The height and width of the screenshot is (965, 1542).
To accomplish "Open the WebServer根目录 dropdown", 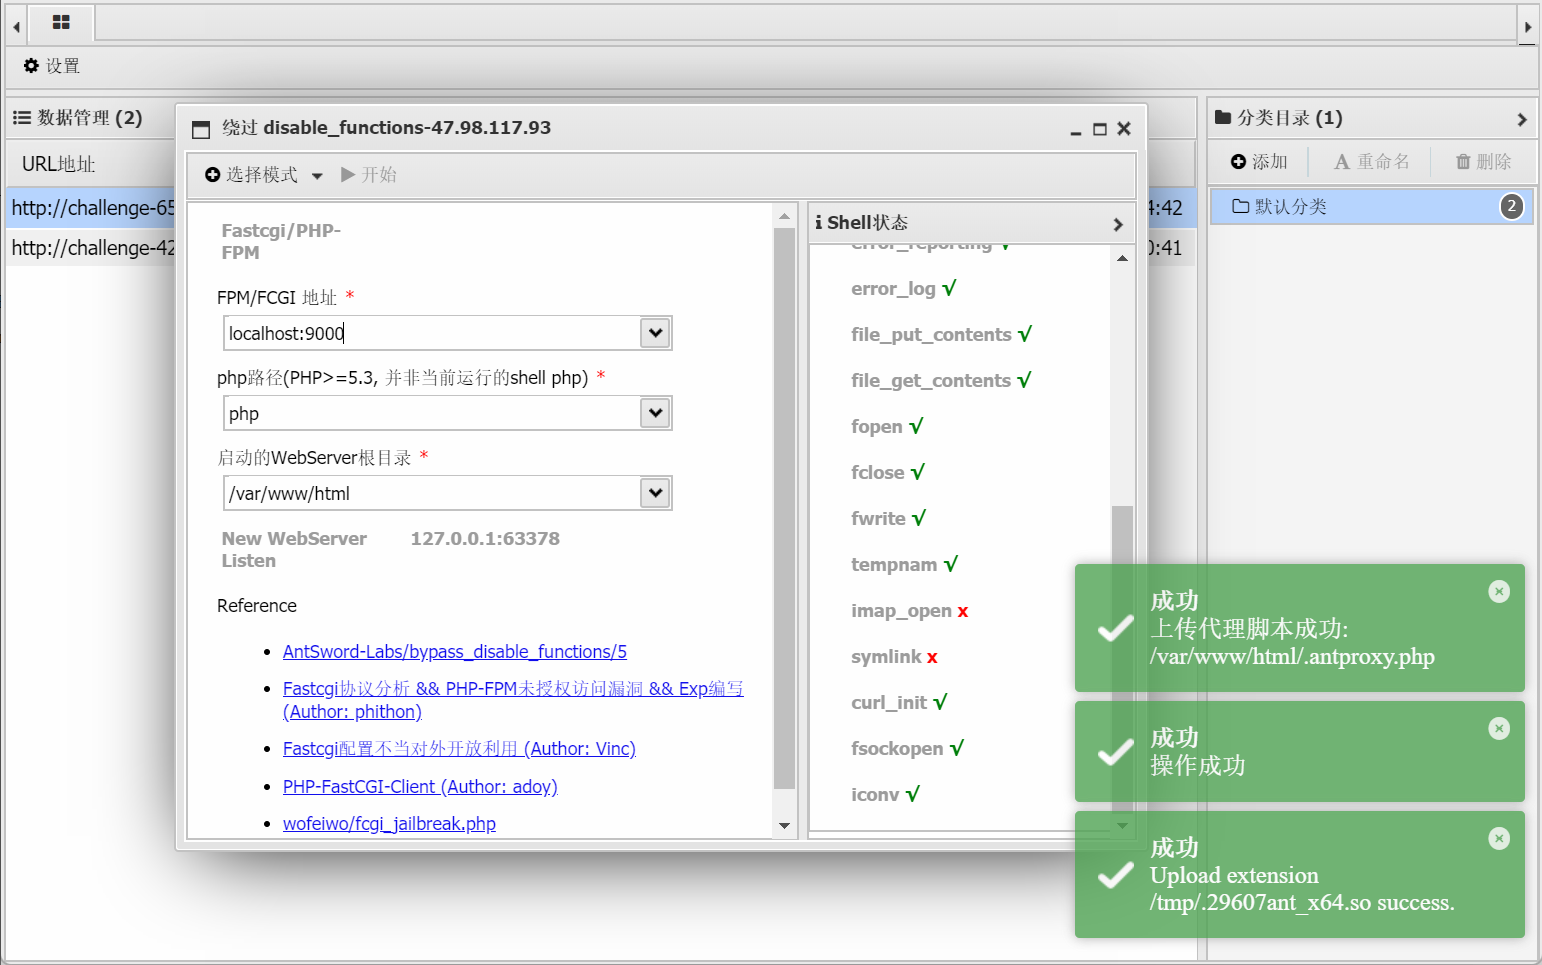I will (655, 492).
